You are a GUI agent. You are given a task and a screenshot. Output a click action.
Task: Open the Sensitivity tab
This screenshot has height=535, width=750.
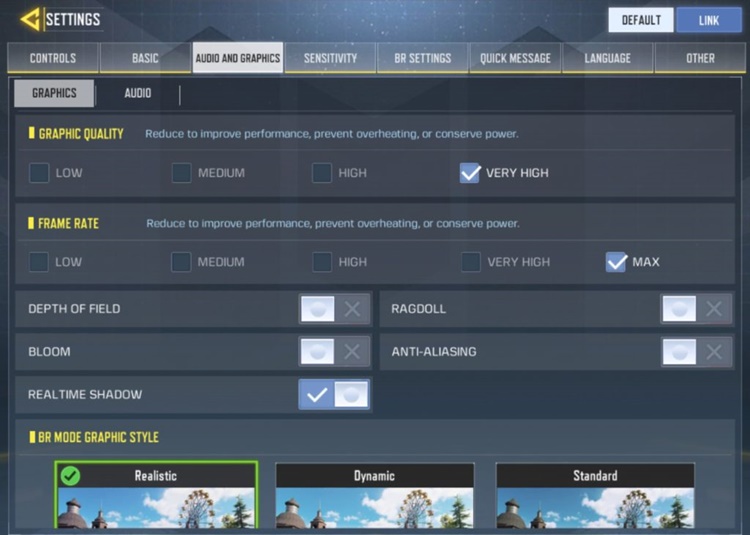(x=330, y=58)
